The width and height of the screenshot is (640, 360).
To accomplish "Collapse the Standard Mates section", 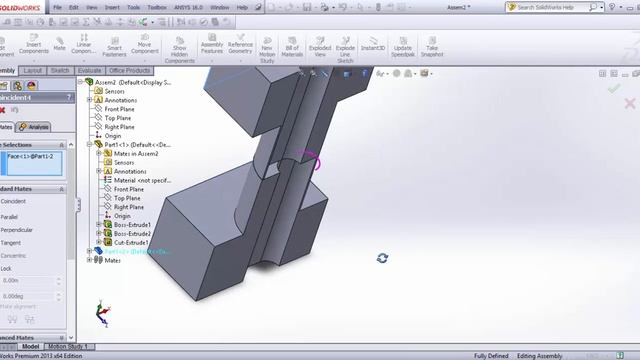I will pos(62,189).
